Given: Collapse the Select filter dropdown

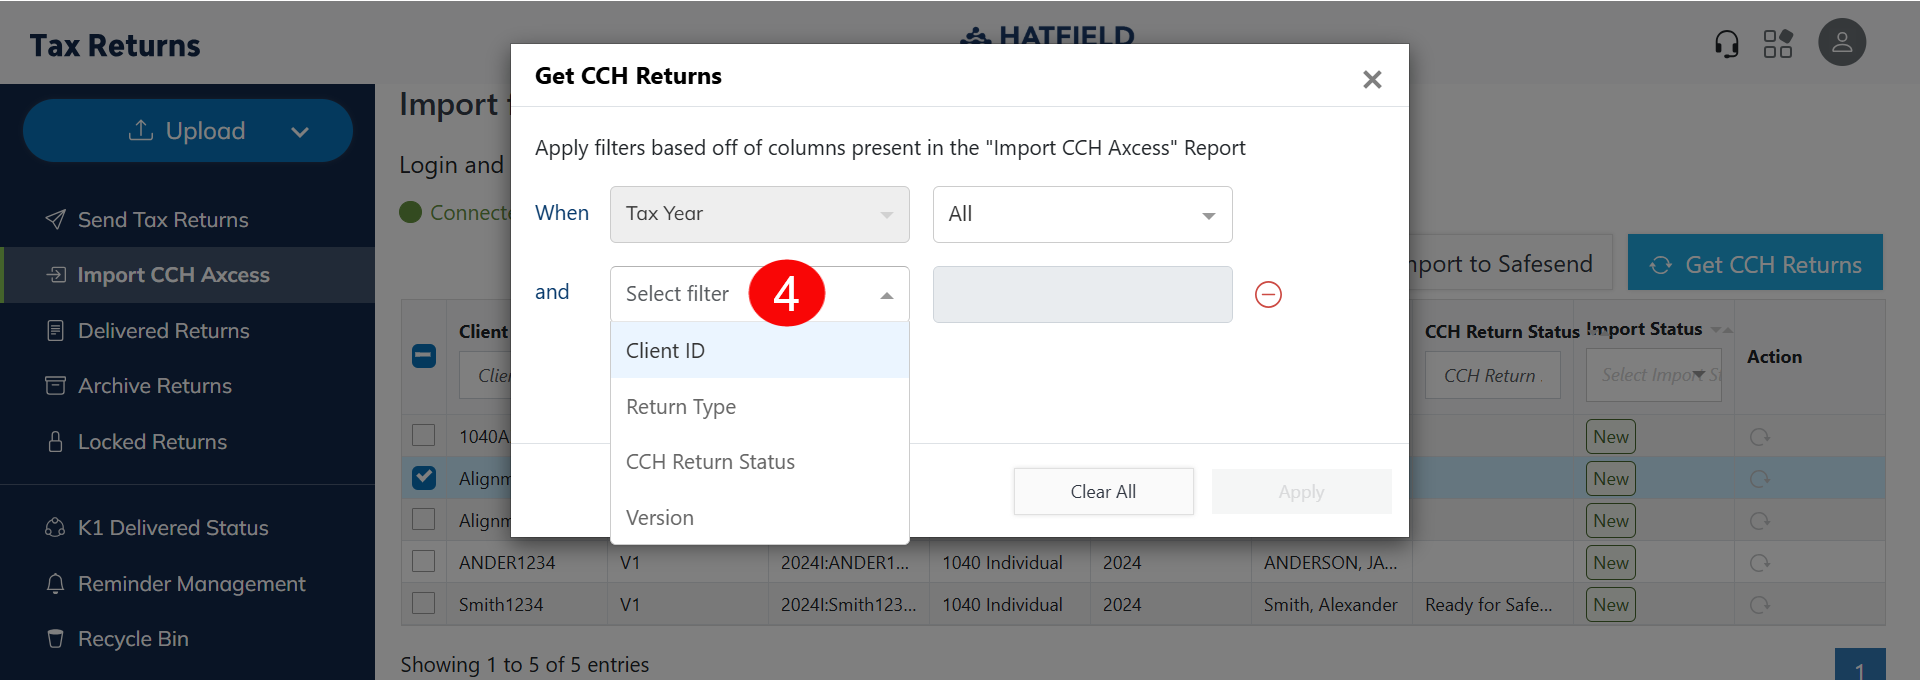Looking at the screenshot, I should [x=886, y=295].
